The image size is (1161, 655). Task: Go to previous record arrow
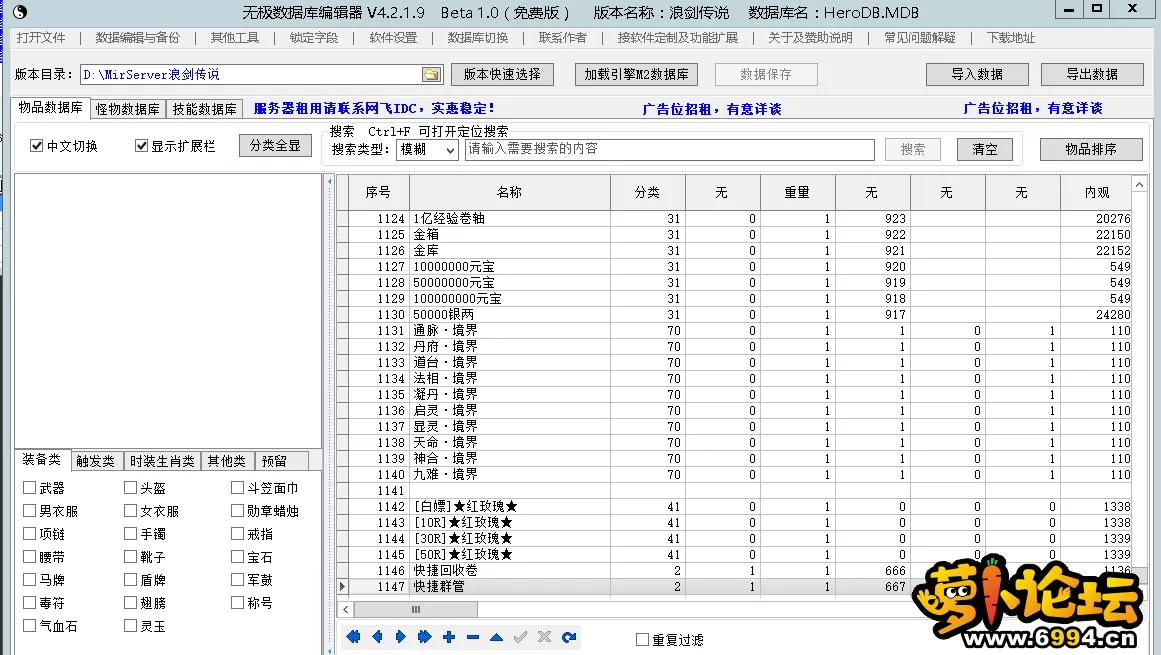click(x=377, y=637)
